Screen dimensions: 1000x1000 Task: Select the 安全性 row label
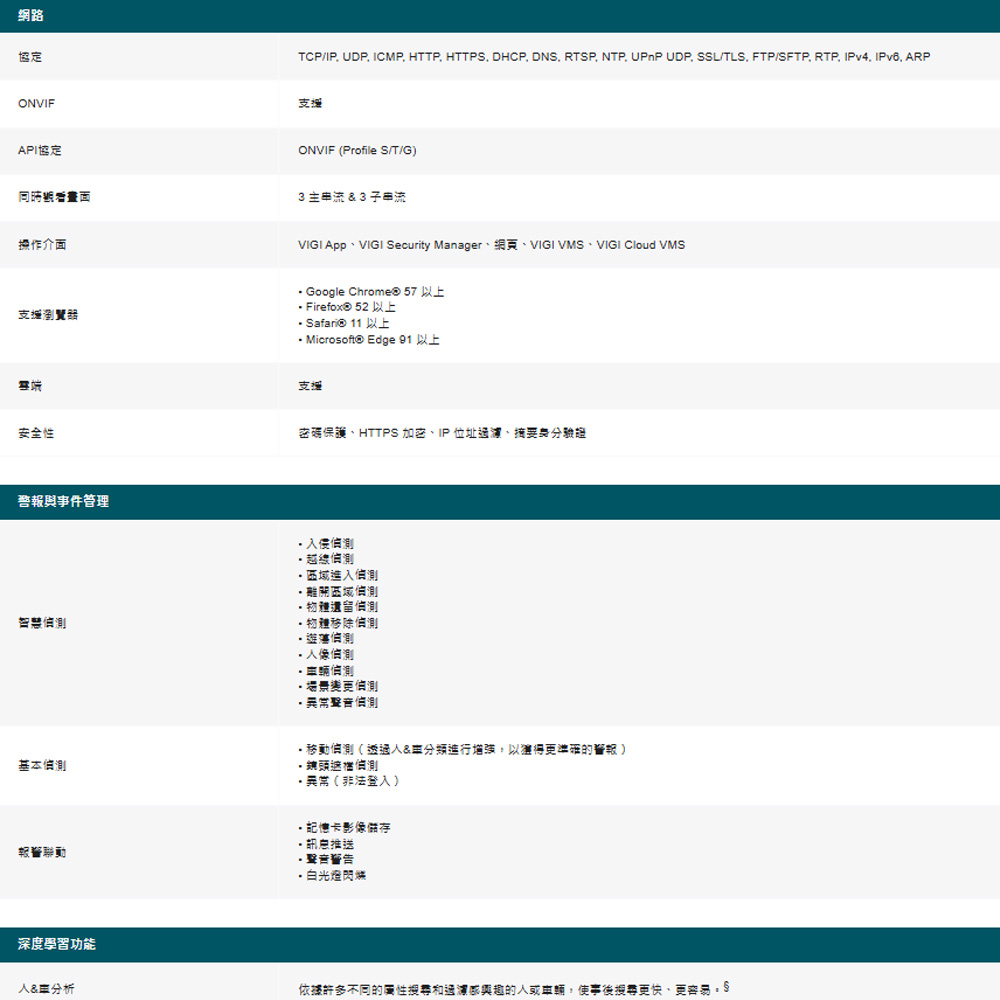[x=36, y=433]
